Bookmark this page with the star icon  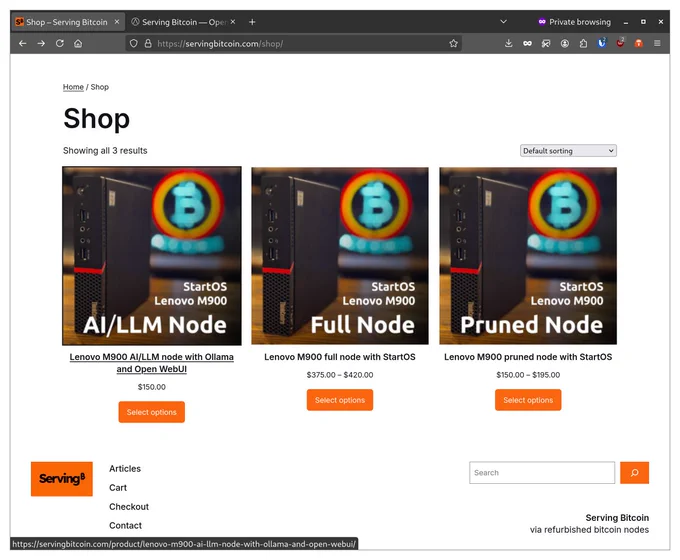pos(454,43)
